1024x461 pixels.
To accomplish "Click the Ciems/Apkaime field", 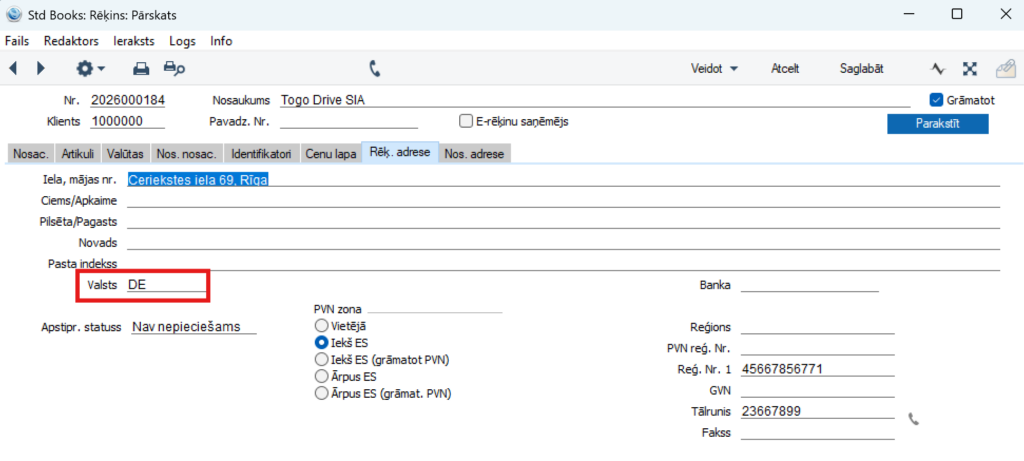I will 564,200.
